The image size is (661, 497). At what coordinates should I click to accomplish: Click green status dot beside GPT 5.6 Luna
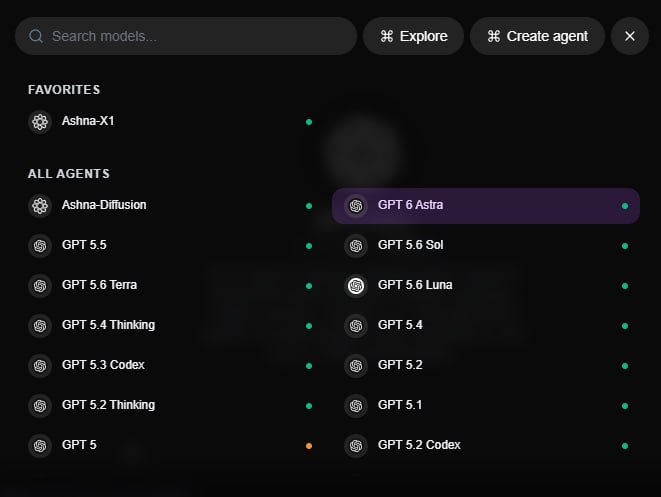pyautogui.click(x=625, y=286)
